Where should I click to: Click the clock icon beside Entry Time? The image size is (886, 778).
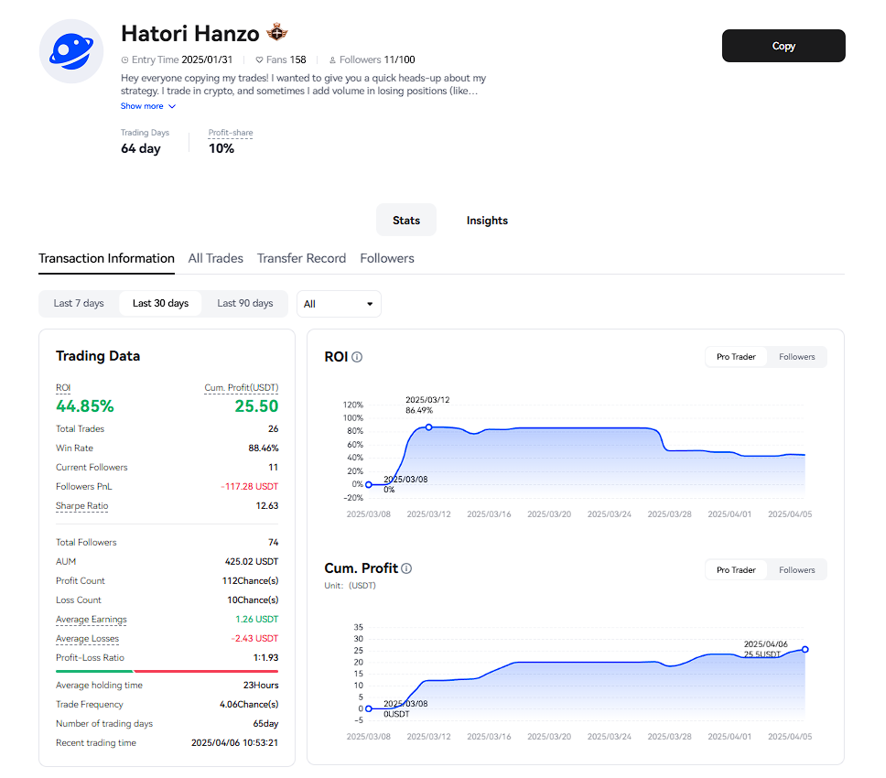click(x=125, y=60)
